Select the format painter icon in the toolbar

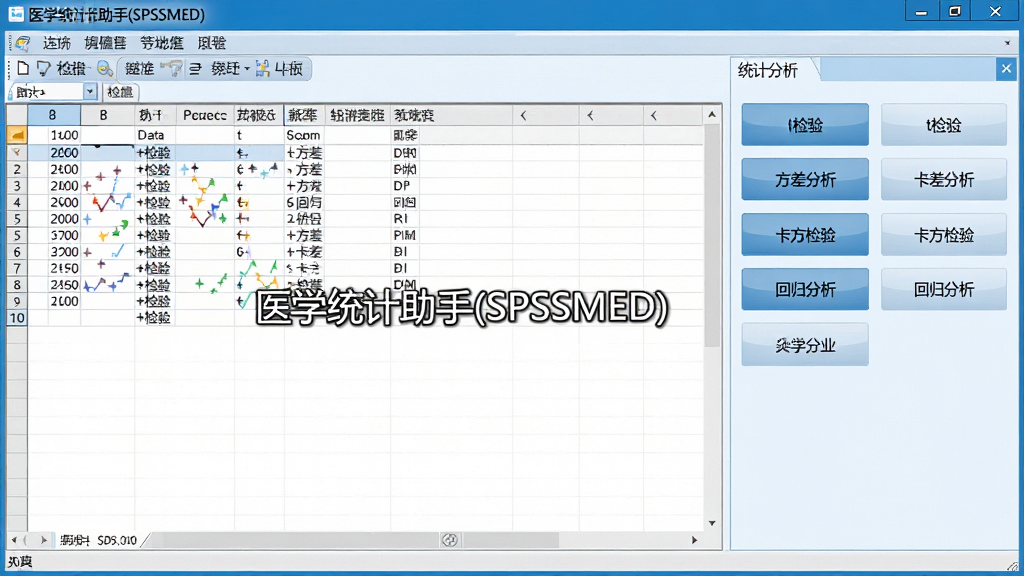coord(172,69)
